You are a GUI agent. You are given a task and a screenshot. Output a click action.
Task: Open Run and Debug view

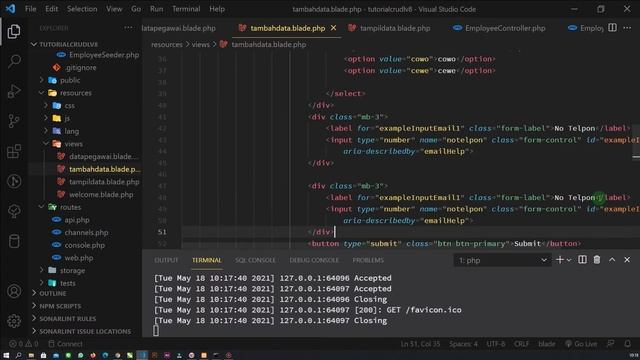(x=14, y=91)
